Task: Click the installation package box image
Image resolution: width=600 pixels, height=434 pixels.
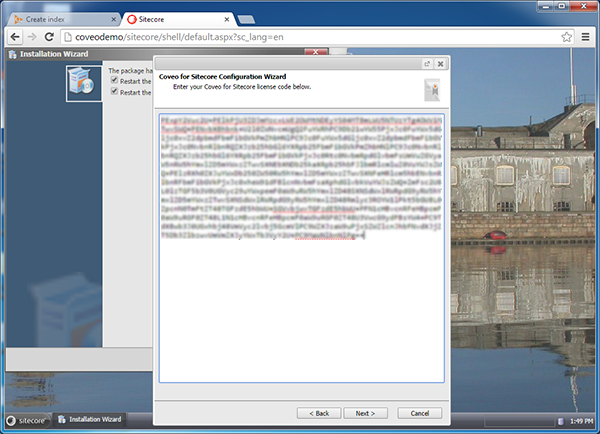Action: click(84, 83)
